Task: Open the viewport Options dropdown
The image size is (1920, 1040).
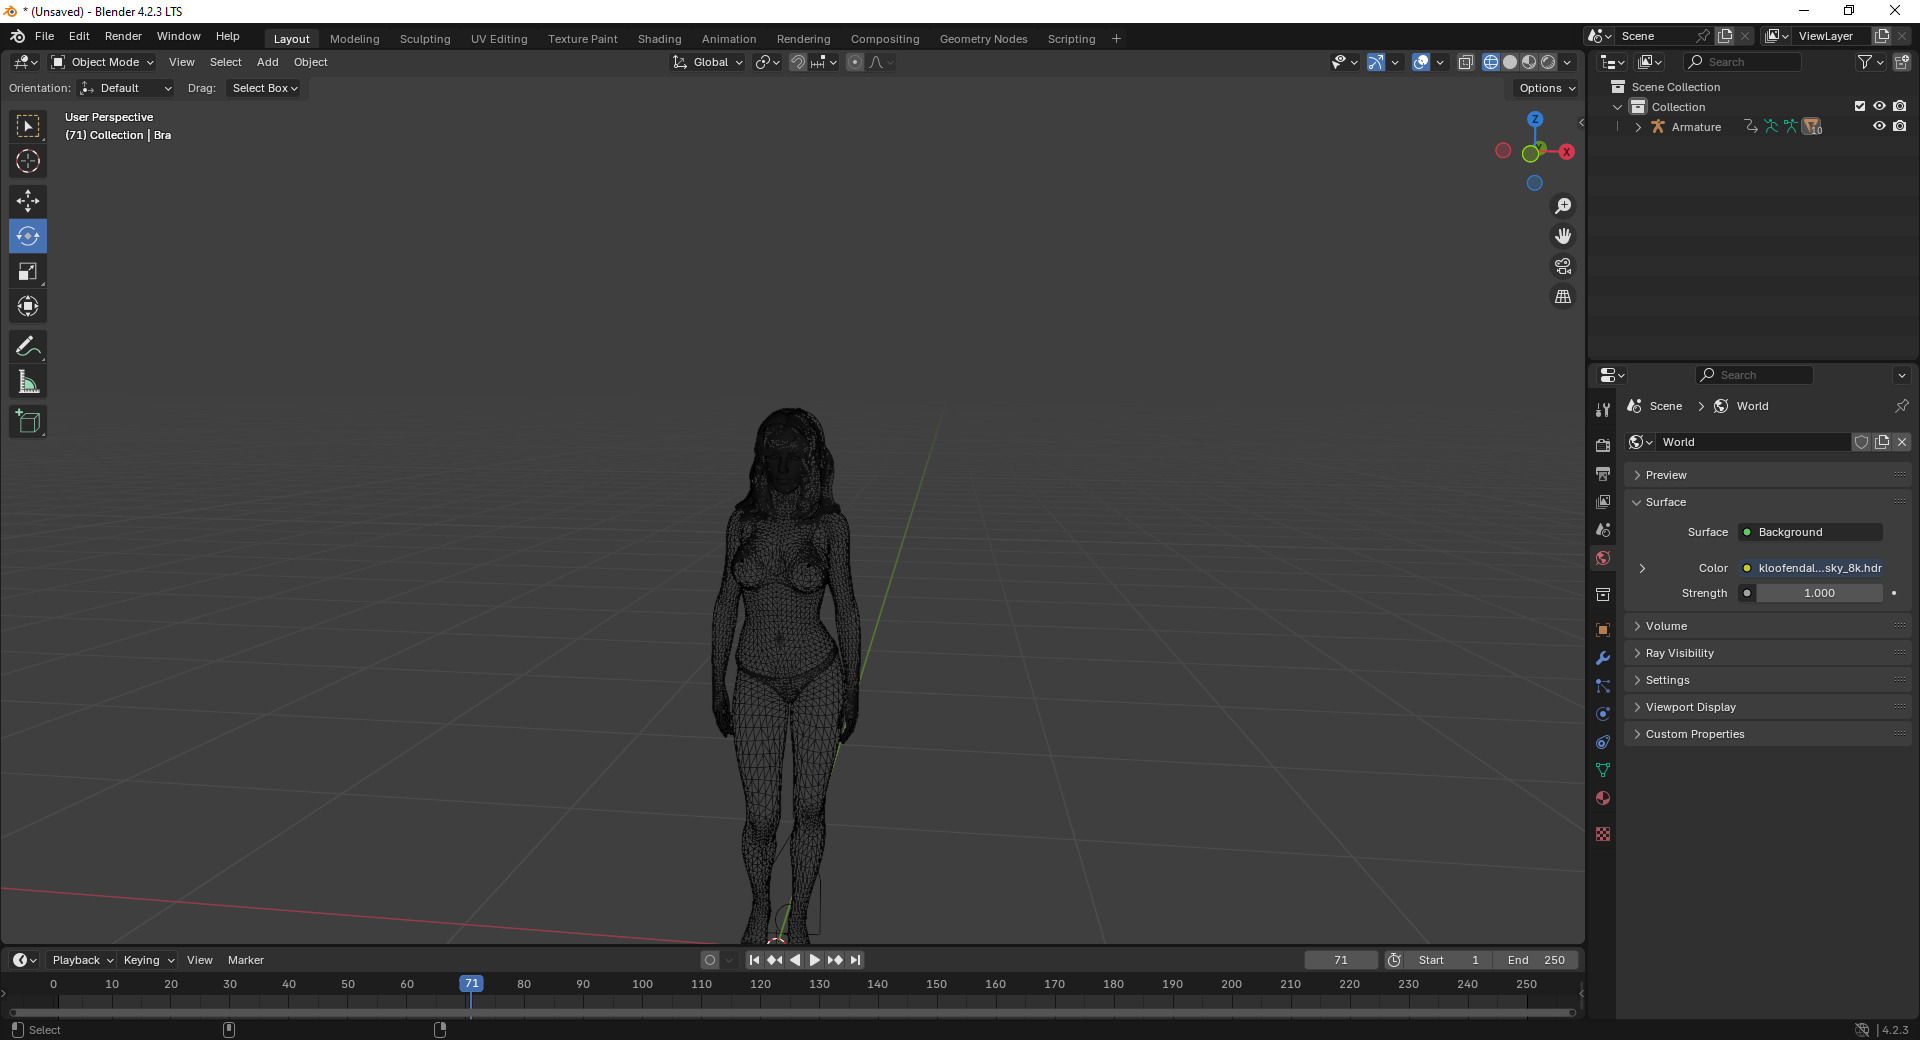Action: [1546, 88]
